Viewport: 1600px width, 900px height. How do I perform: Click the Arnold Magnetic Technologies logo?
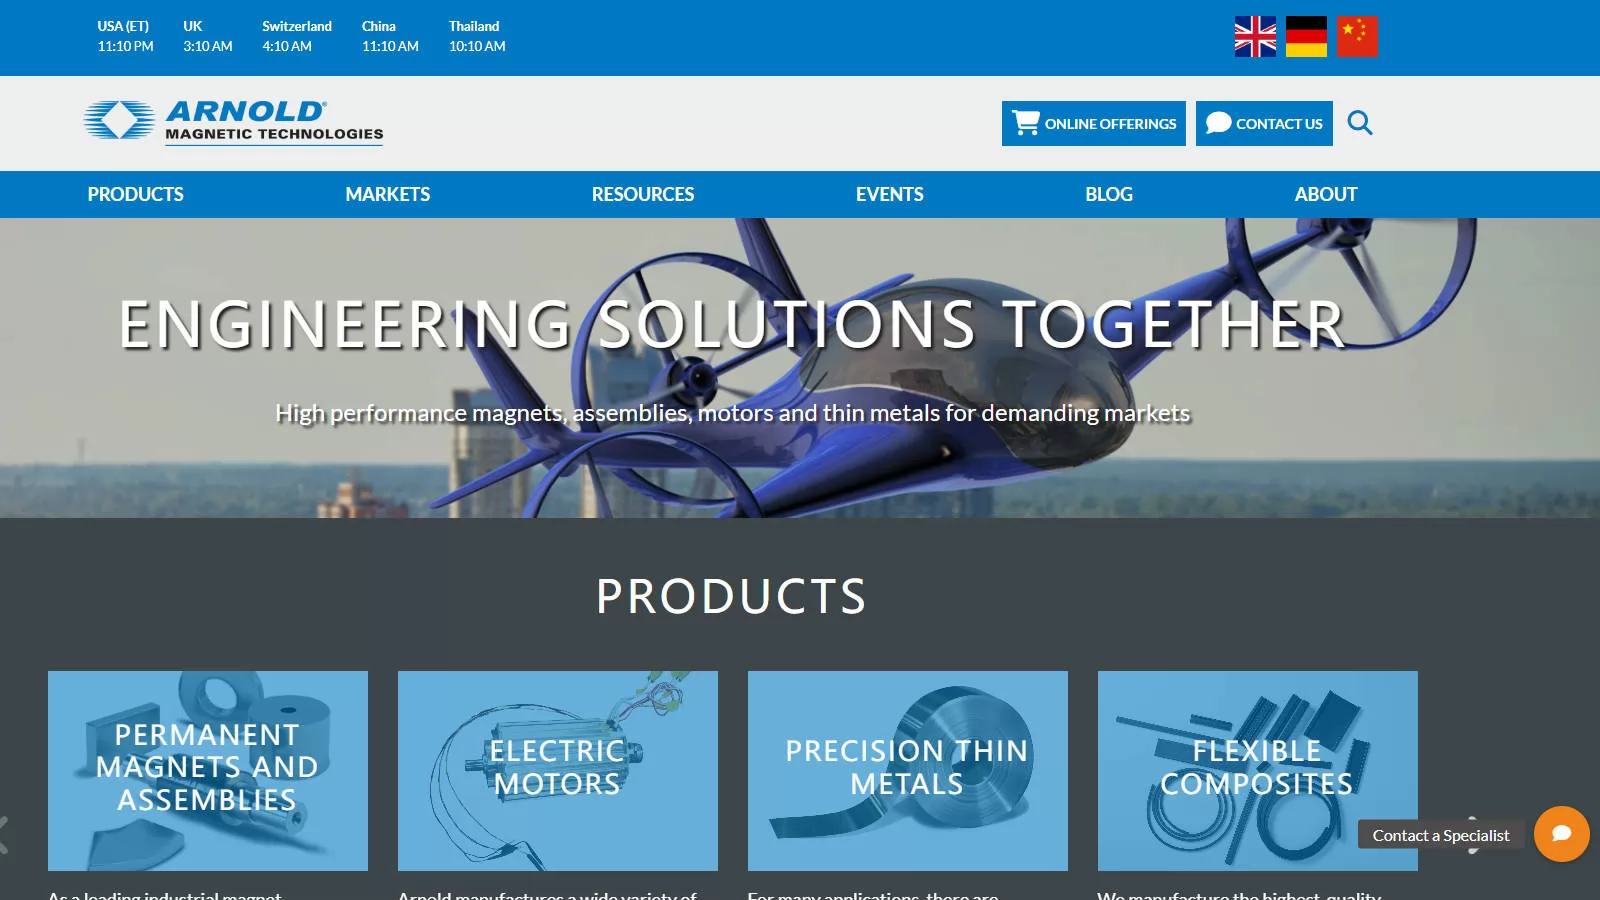(234, 123)
